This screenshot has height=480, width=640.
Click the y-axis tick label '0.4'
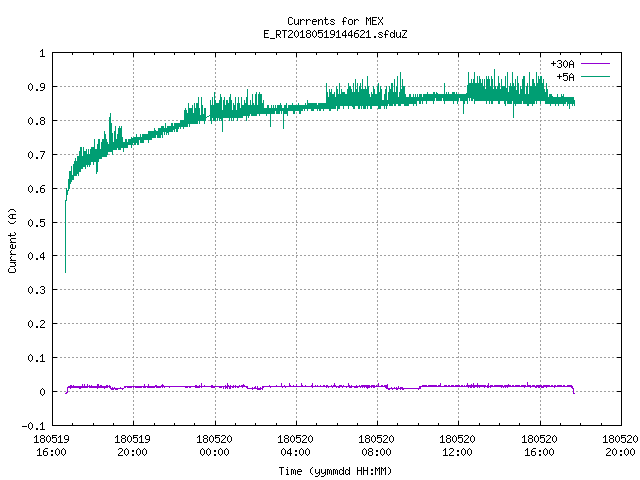[x=36, y=256]
